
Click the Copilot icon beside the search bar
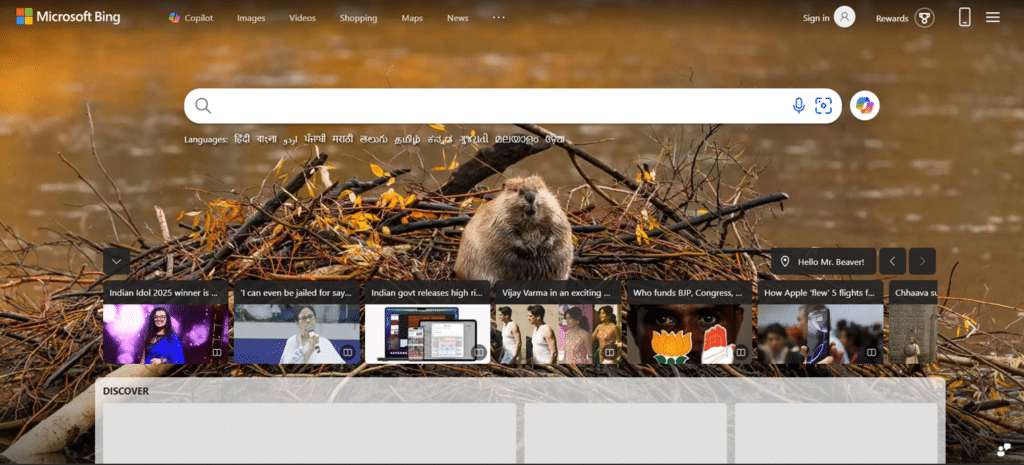(864, 105)
